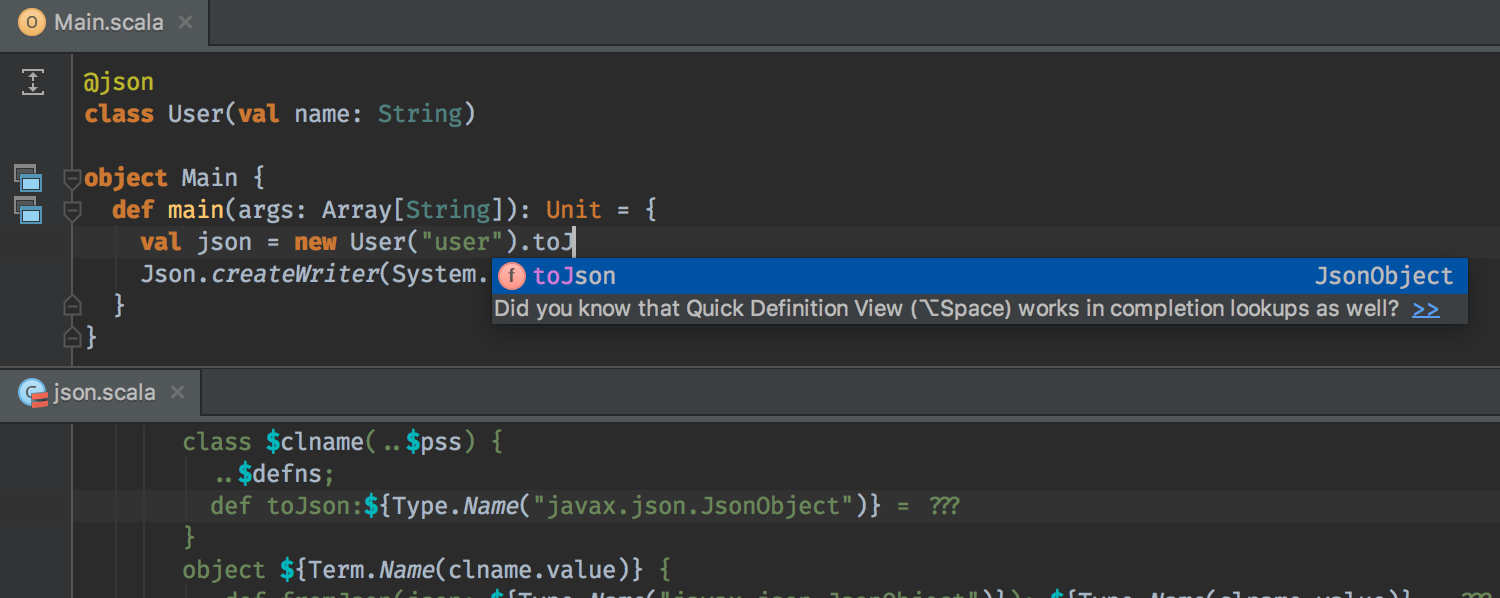The width and height of the screenshot is (1500, 598).
Task: Click the gutter icon beside def main
Action: coord(28,211)
